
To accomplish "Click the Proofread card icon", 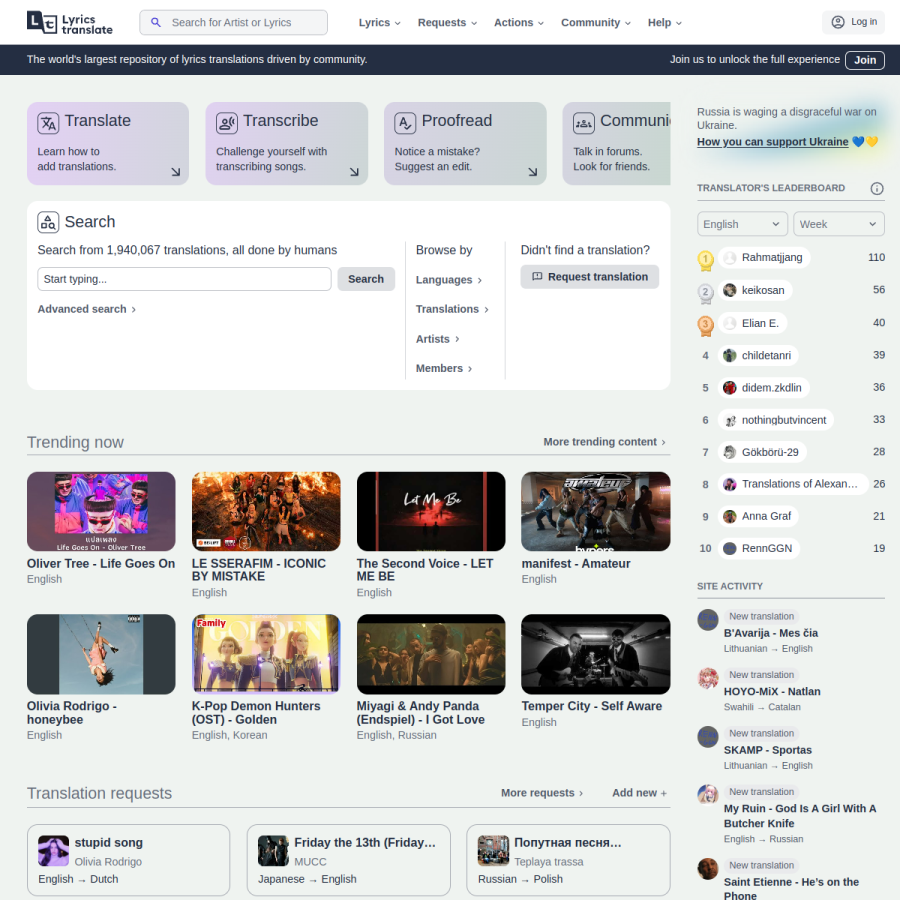I will pyautogui.click(x=405, y=123).
